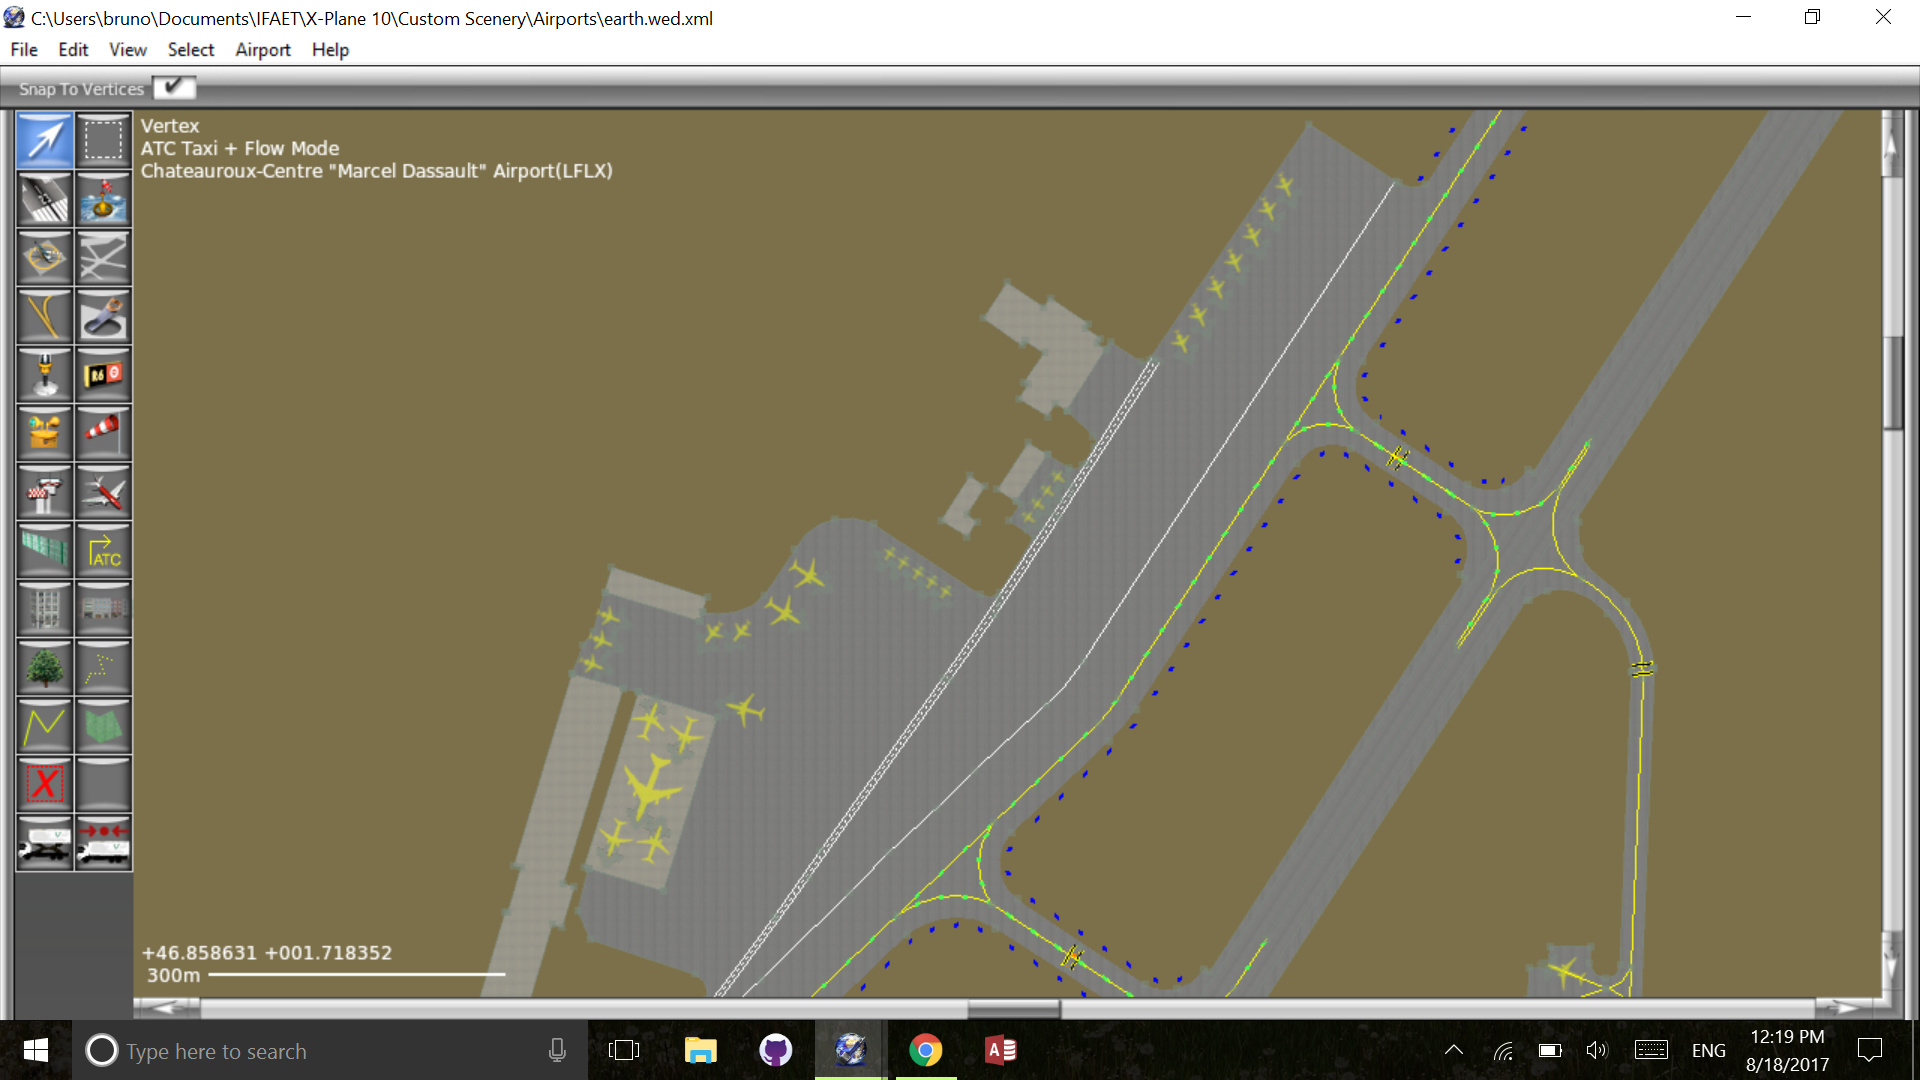Choose the Sealane buoy tool
Viewport: 1920px width, 1080px height.
tap(103, 199)
